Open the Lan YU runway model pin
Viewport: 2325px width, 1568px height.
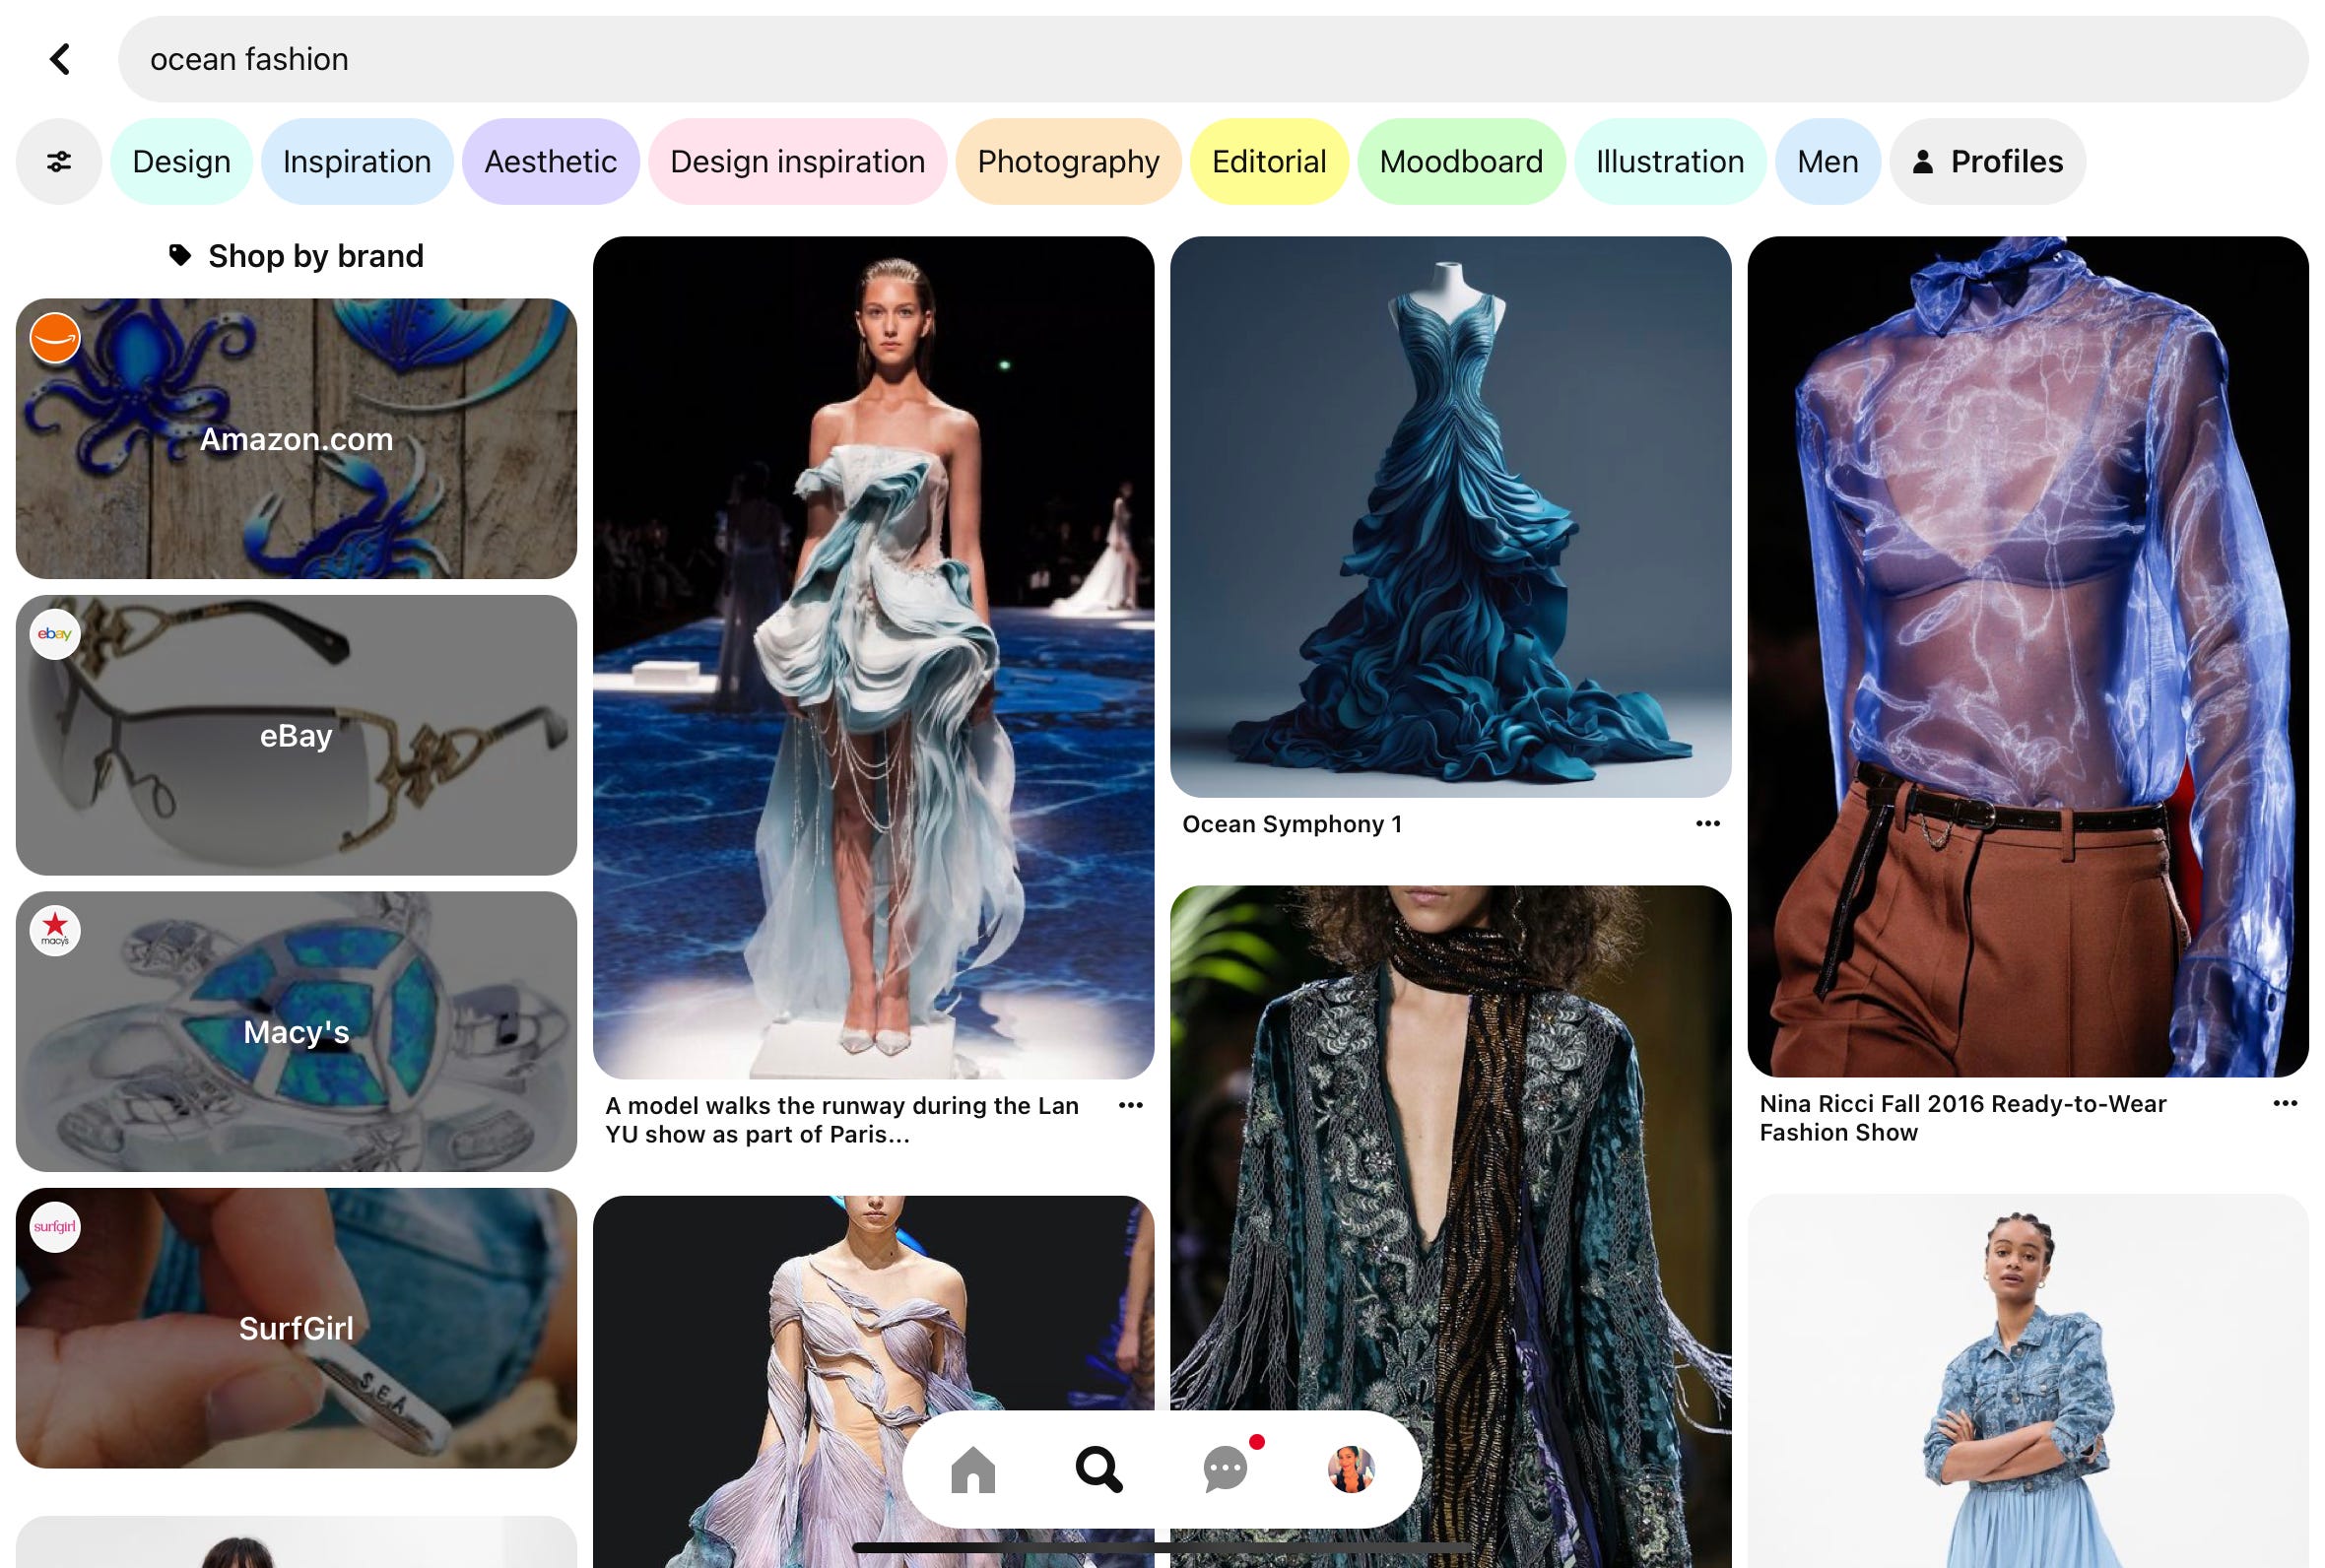(x=873, y=657)
